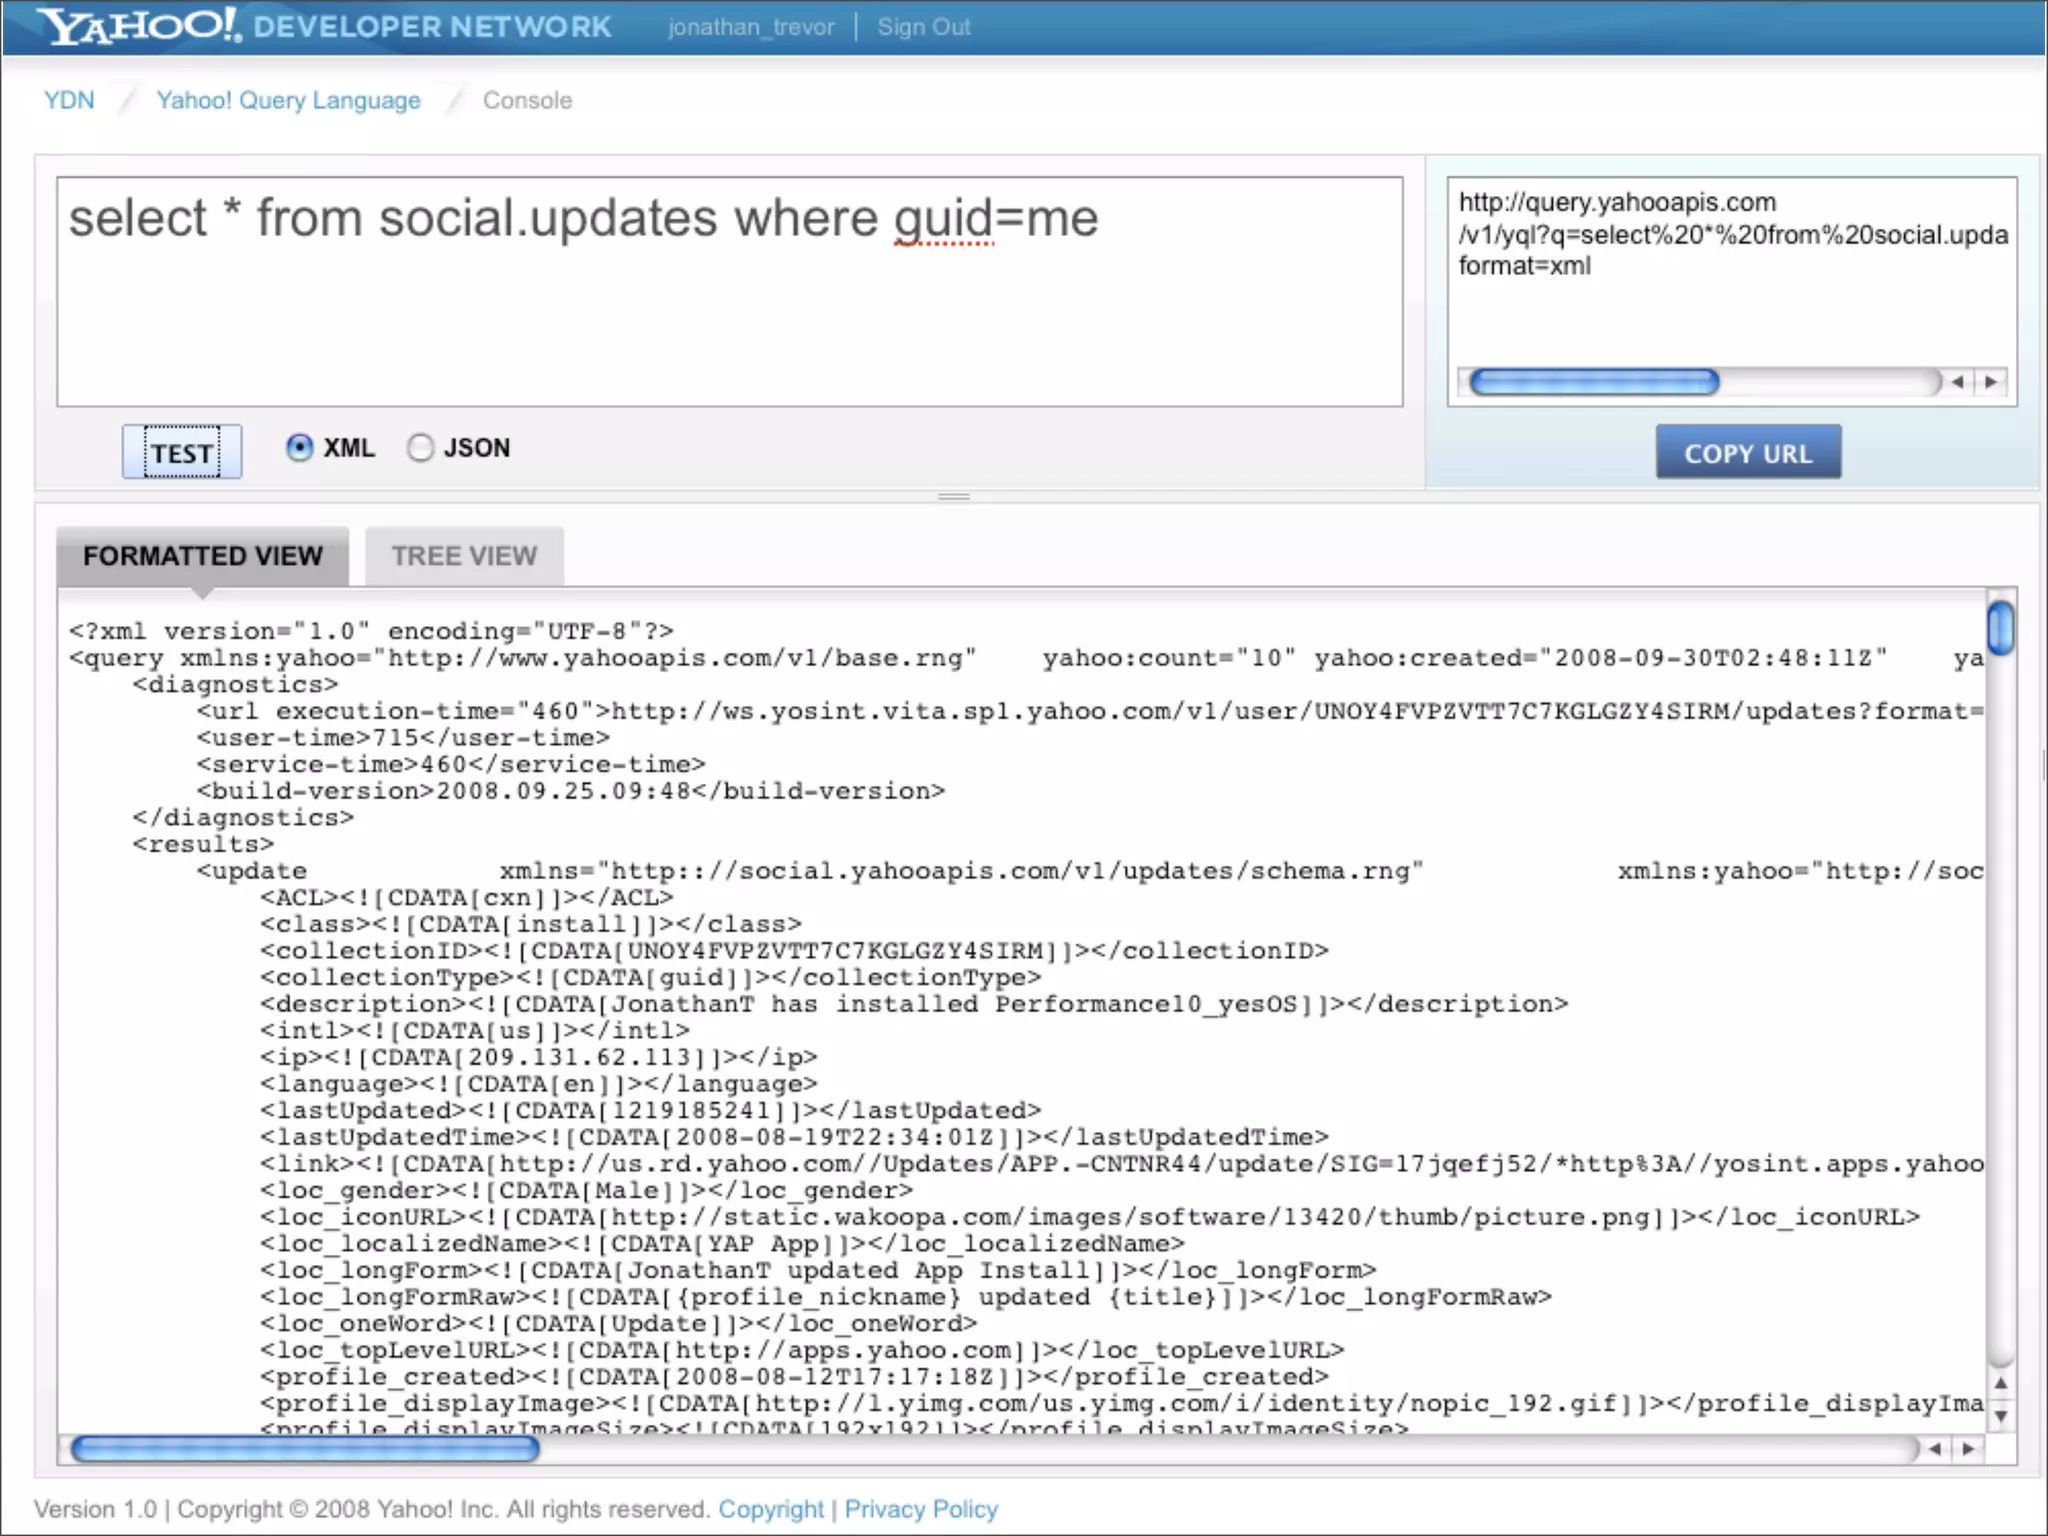
Task: Run the query with TEST button
Action: (182, 452)
